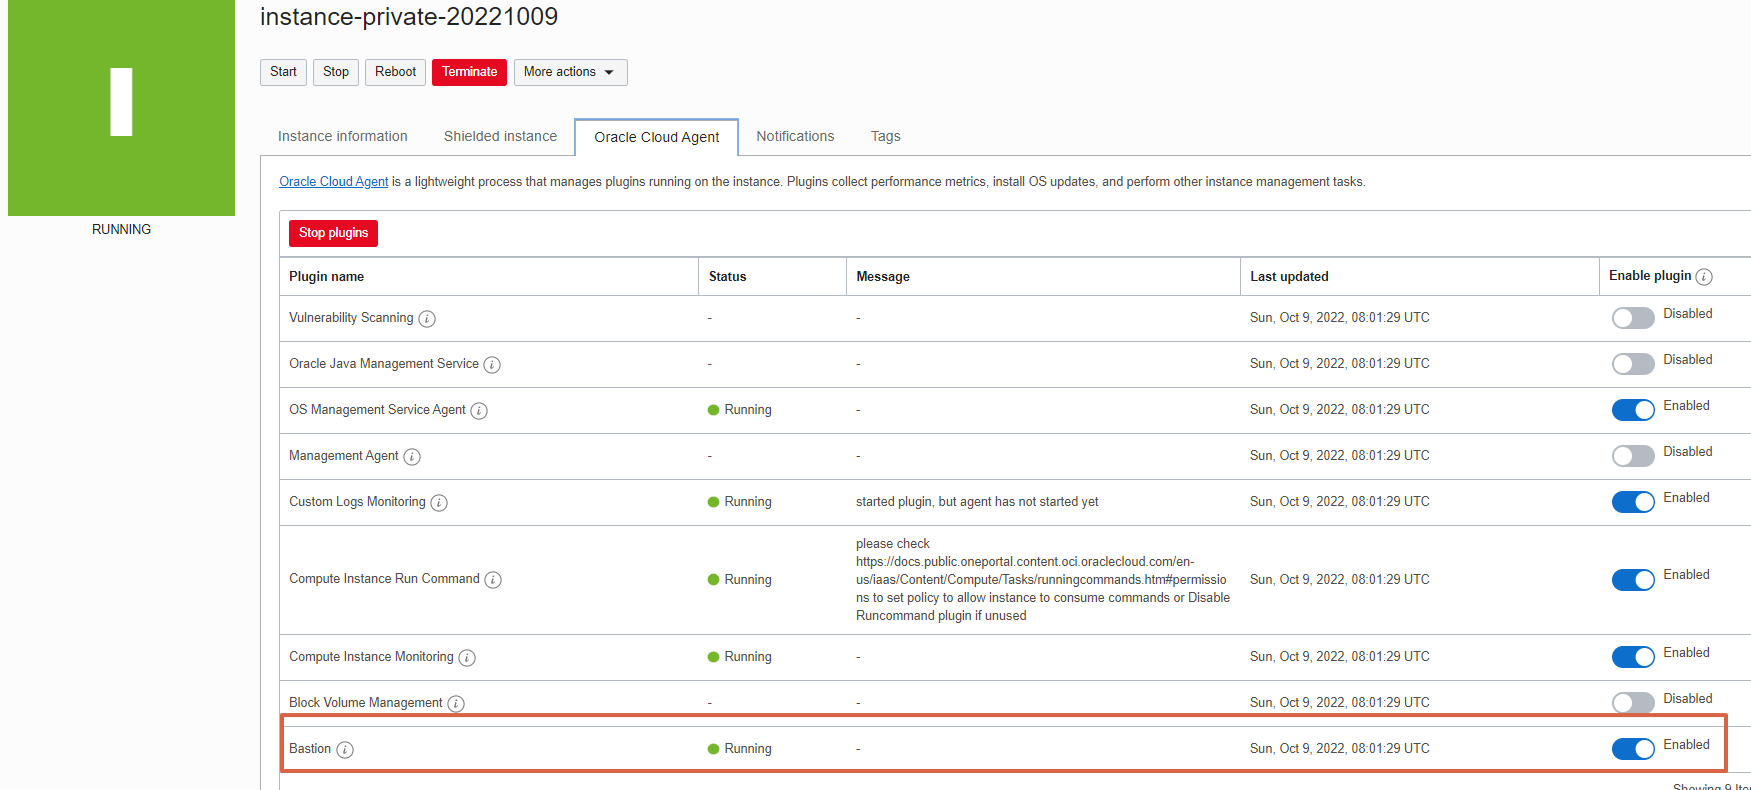
Task: Click RUNNING label under instance icon
Action: coord(121,230)
